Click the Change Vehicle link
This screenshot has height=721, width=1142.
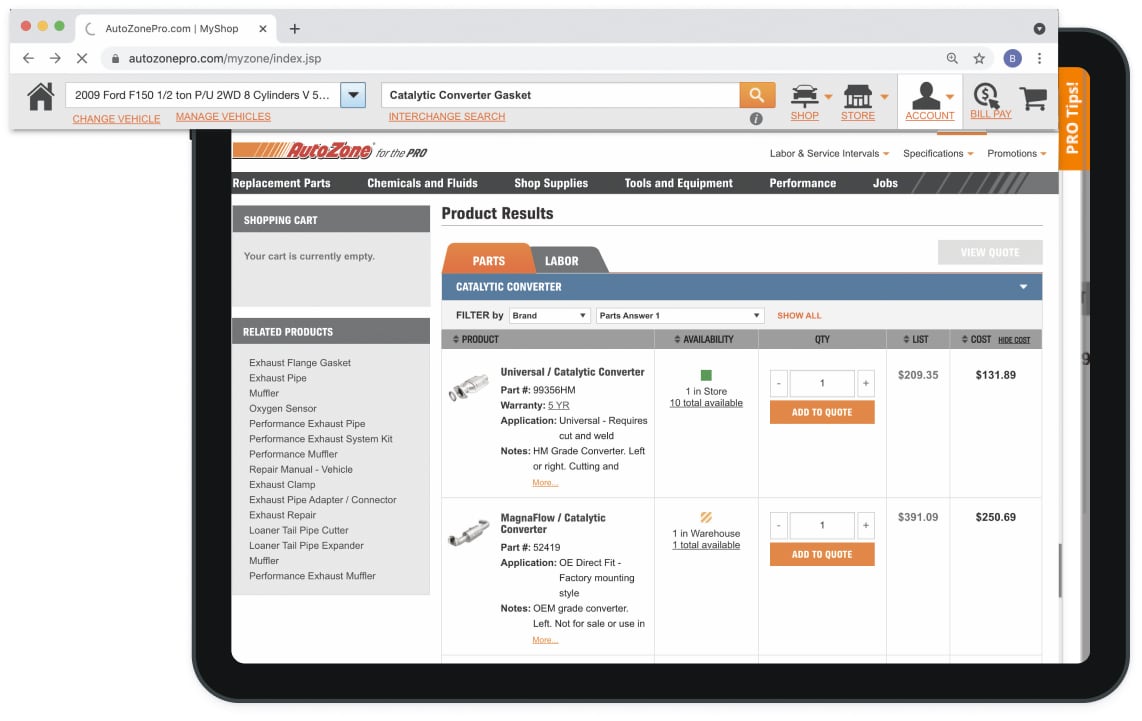point(117,119)
